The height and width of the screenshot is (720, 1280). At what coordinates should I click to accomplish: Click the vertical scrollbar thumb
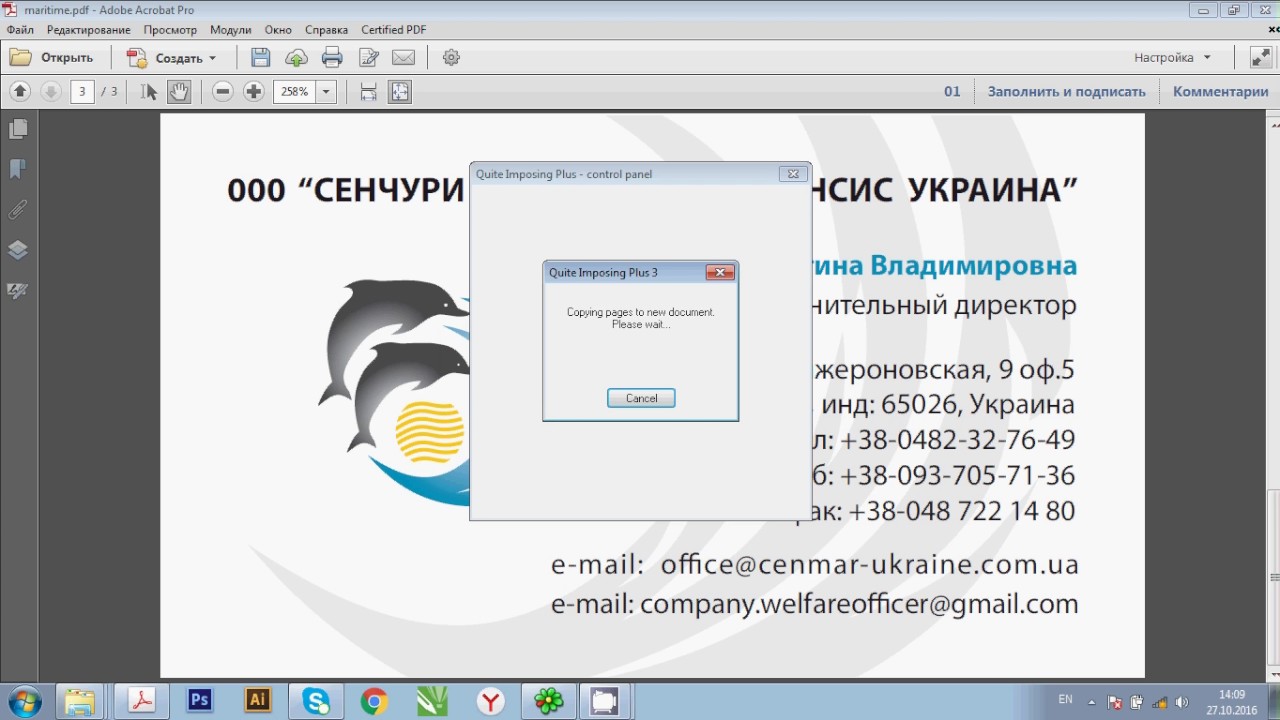pos(1274,575)
